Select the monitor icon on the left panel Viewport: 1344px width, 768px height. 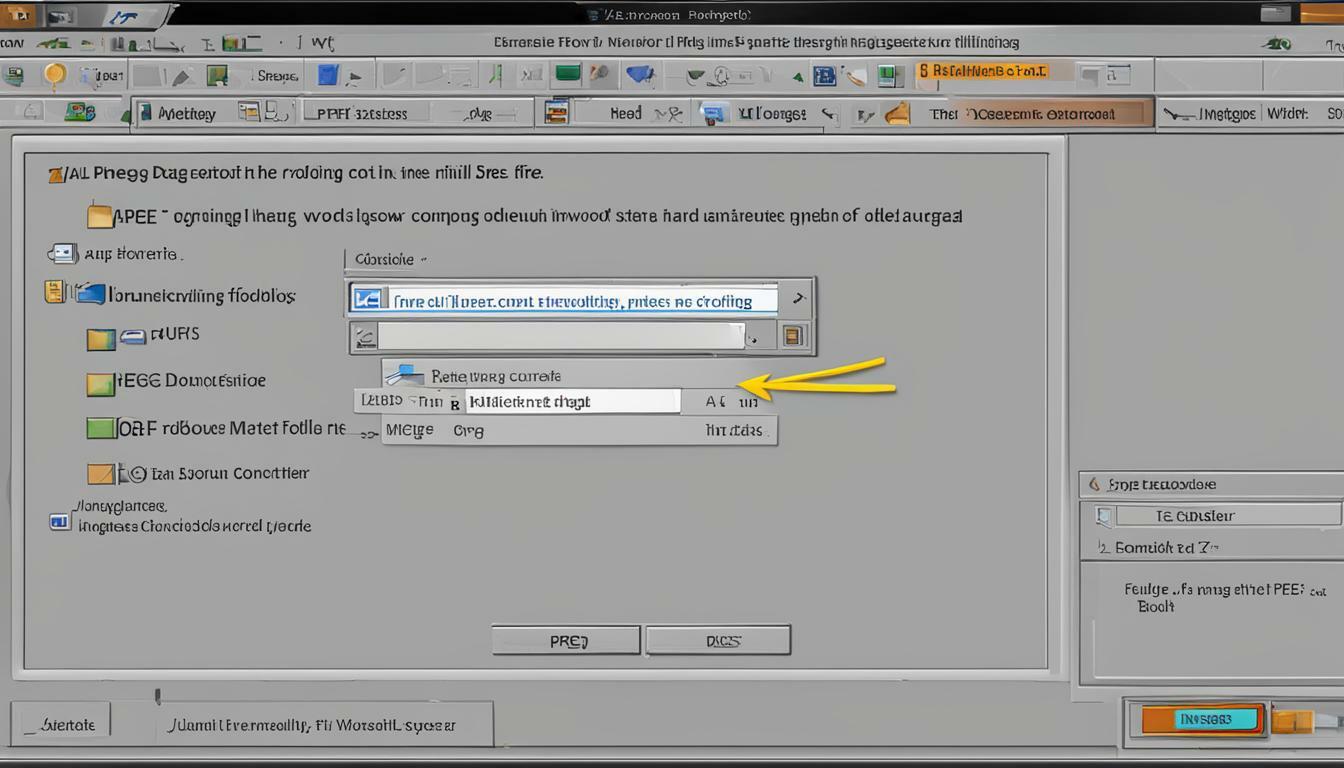[x=60, y=253]
